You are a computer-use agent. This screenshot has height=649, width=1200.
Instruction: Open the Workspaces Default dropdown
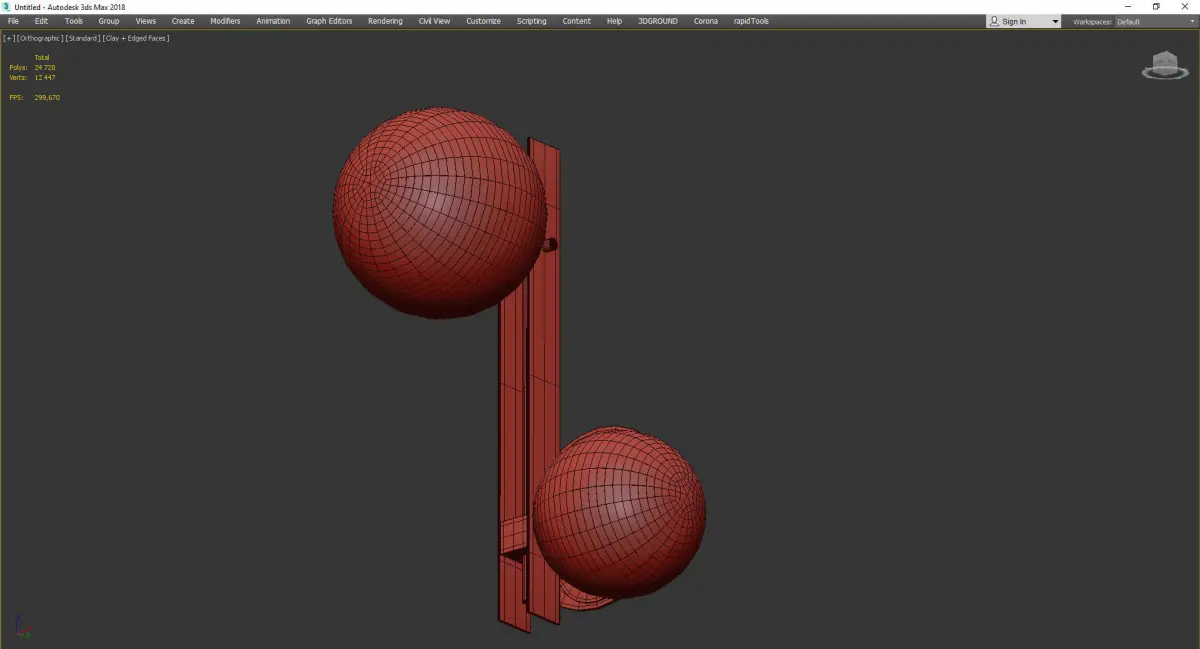click(1155, 21)
